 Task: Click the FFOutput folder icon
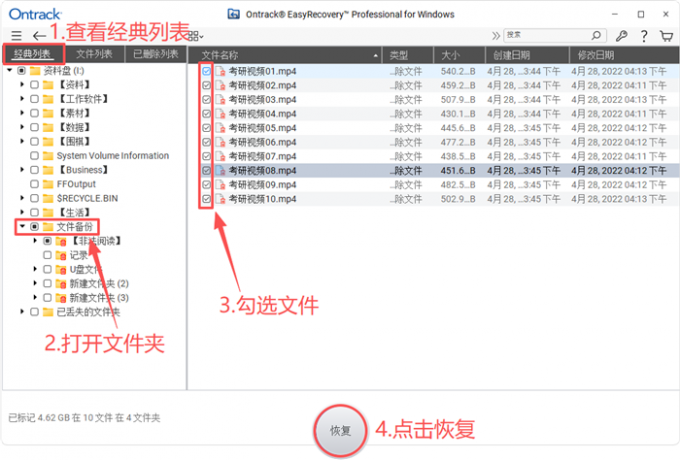point(48,184)
